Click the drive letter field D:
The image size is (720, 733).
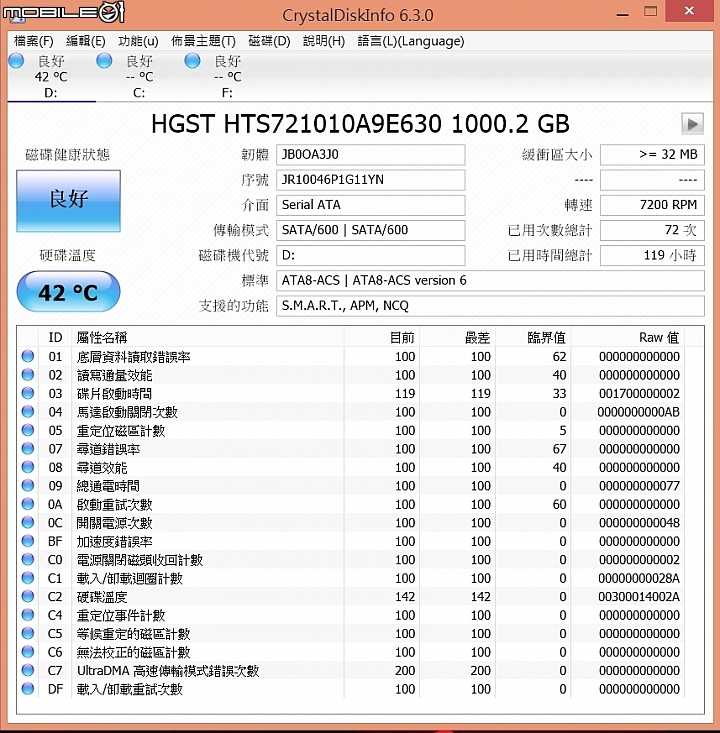point(370,256)
